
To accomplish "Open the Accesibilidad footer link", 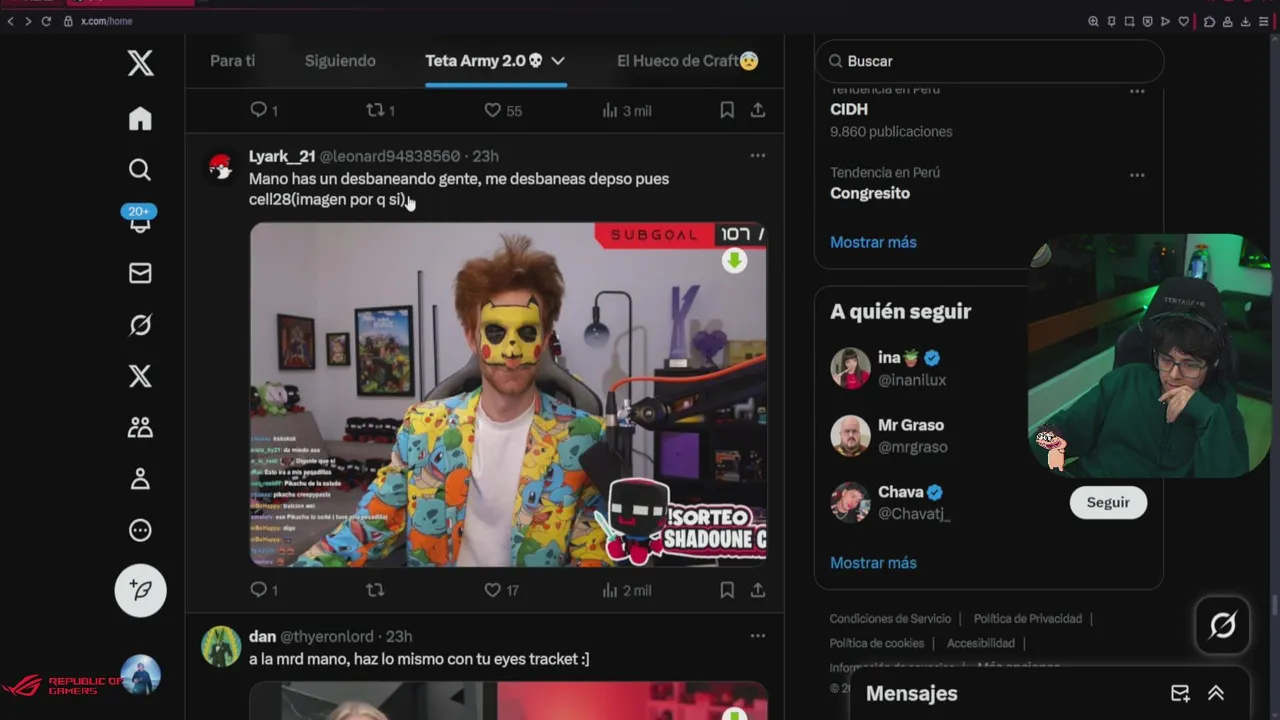I will [981, 643].
